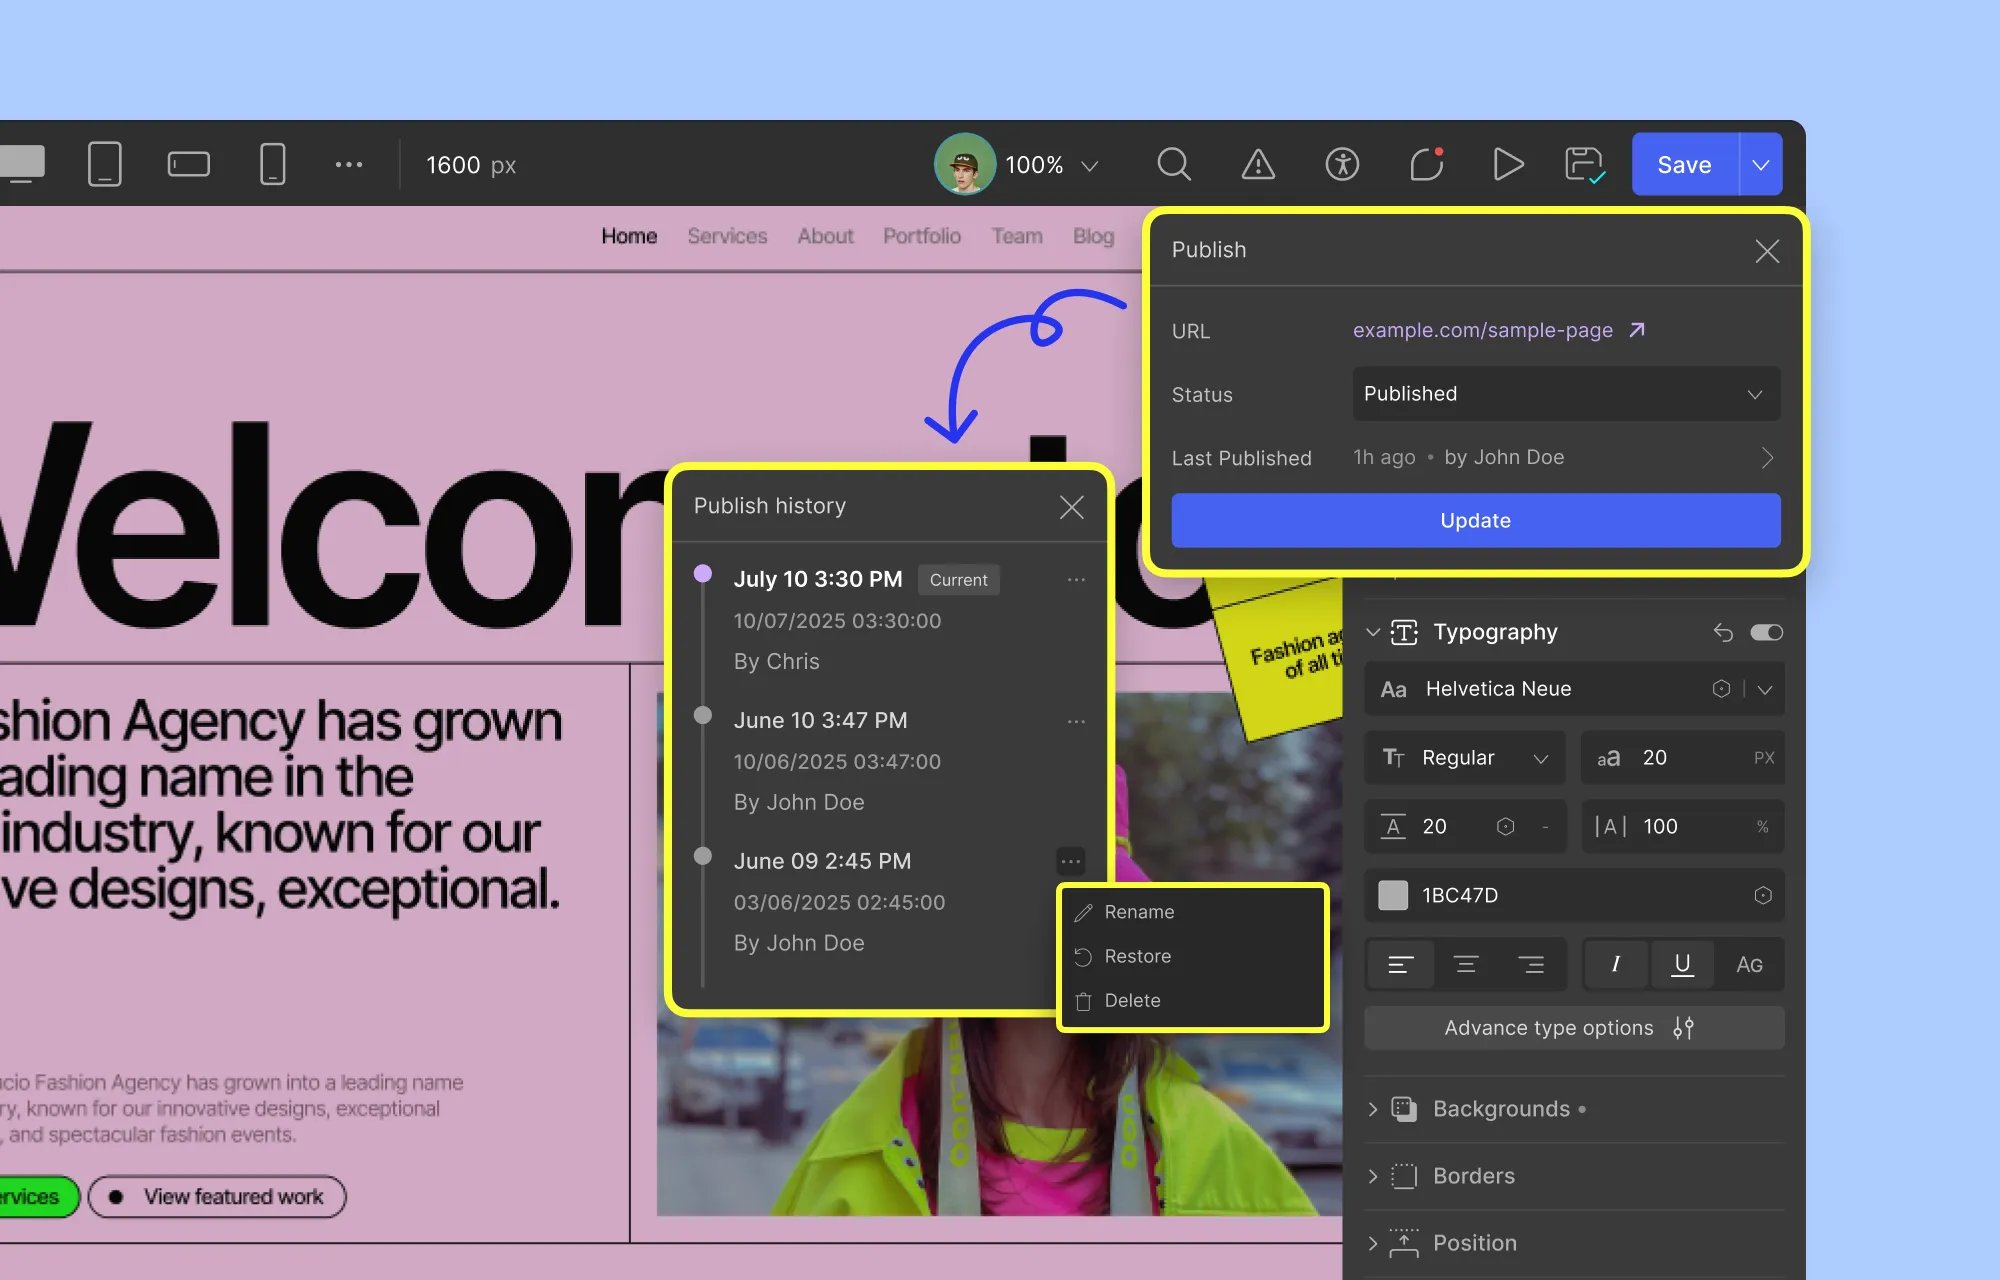The height and width of the screenshot is (1280, 2000).
Task: Expand the Position section
Action: pos(1373,1243)
